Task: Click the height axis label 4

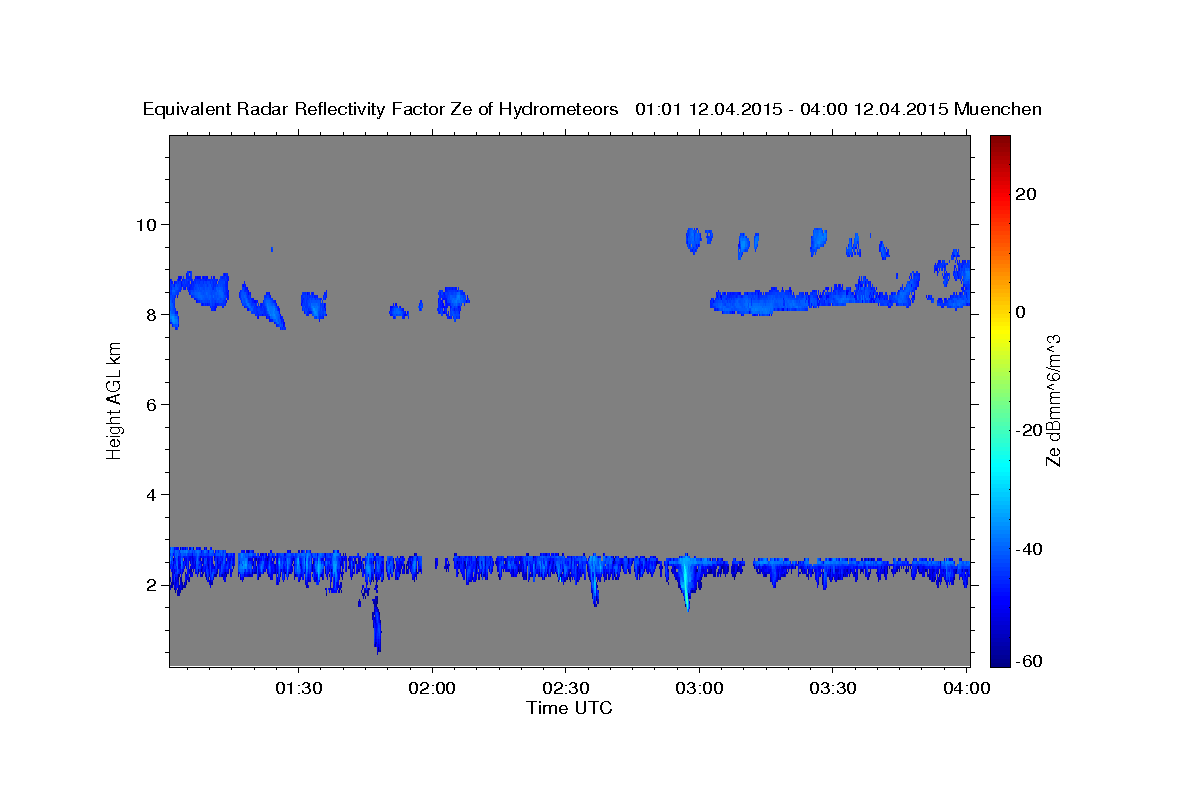Action: 153,495
